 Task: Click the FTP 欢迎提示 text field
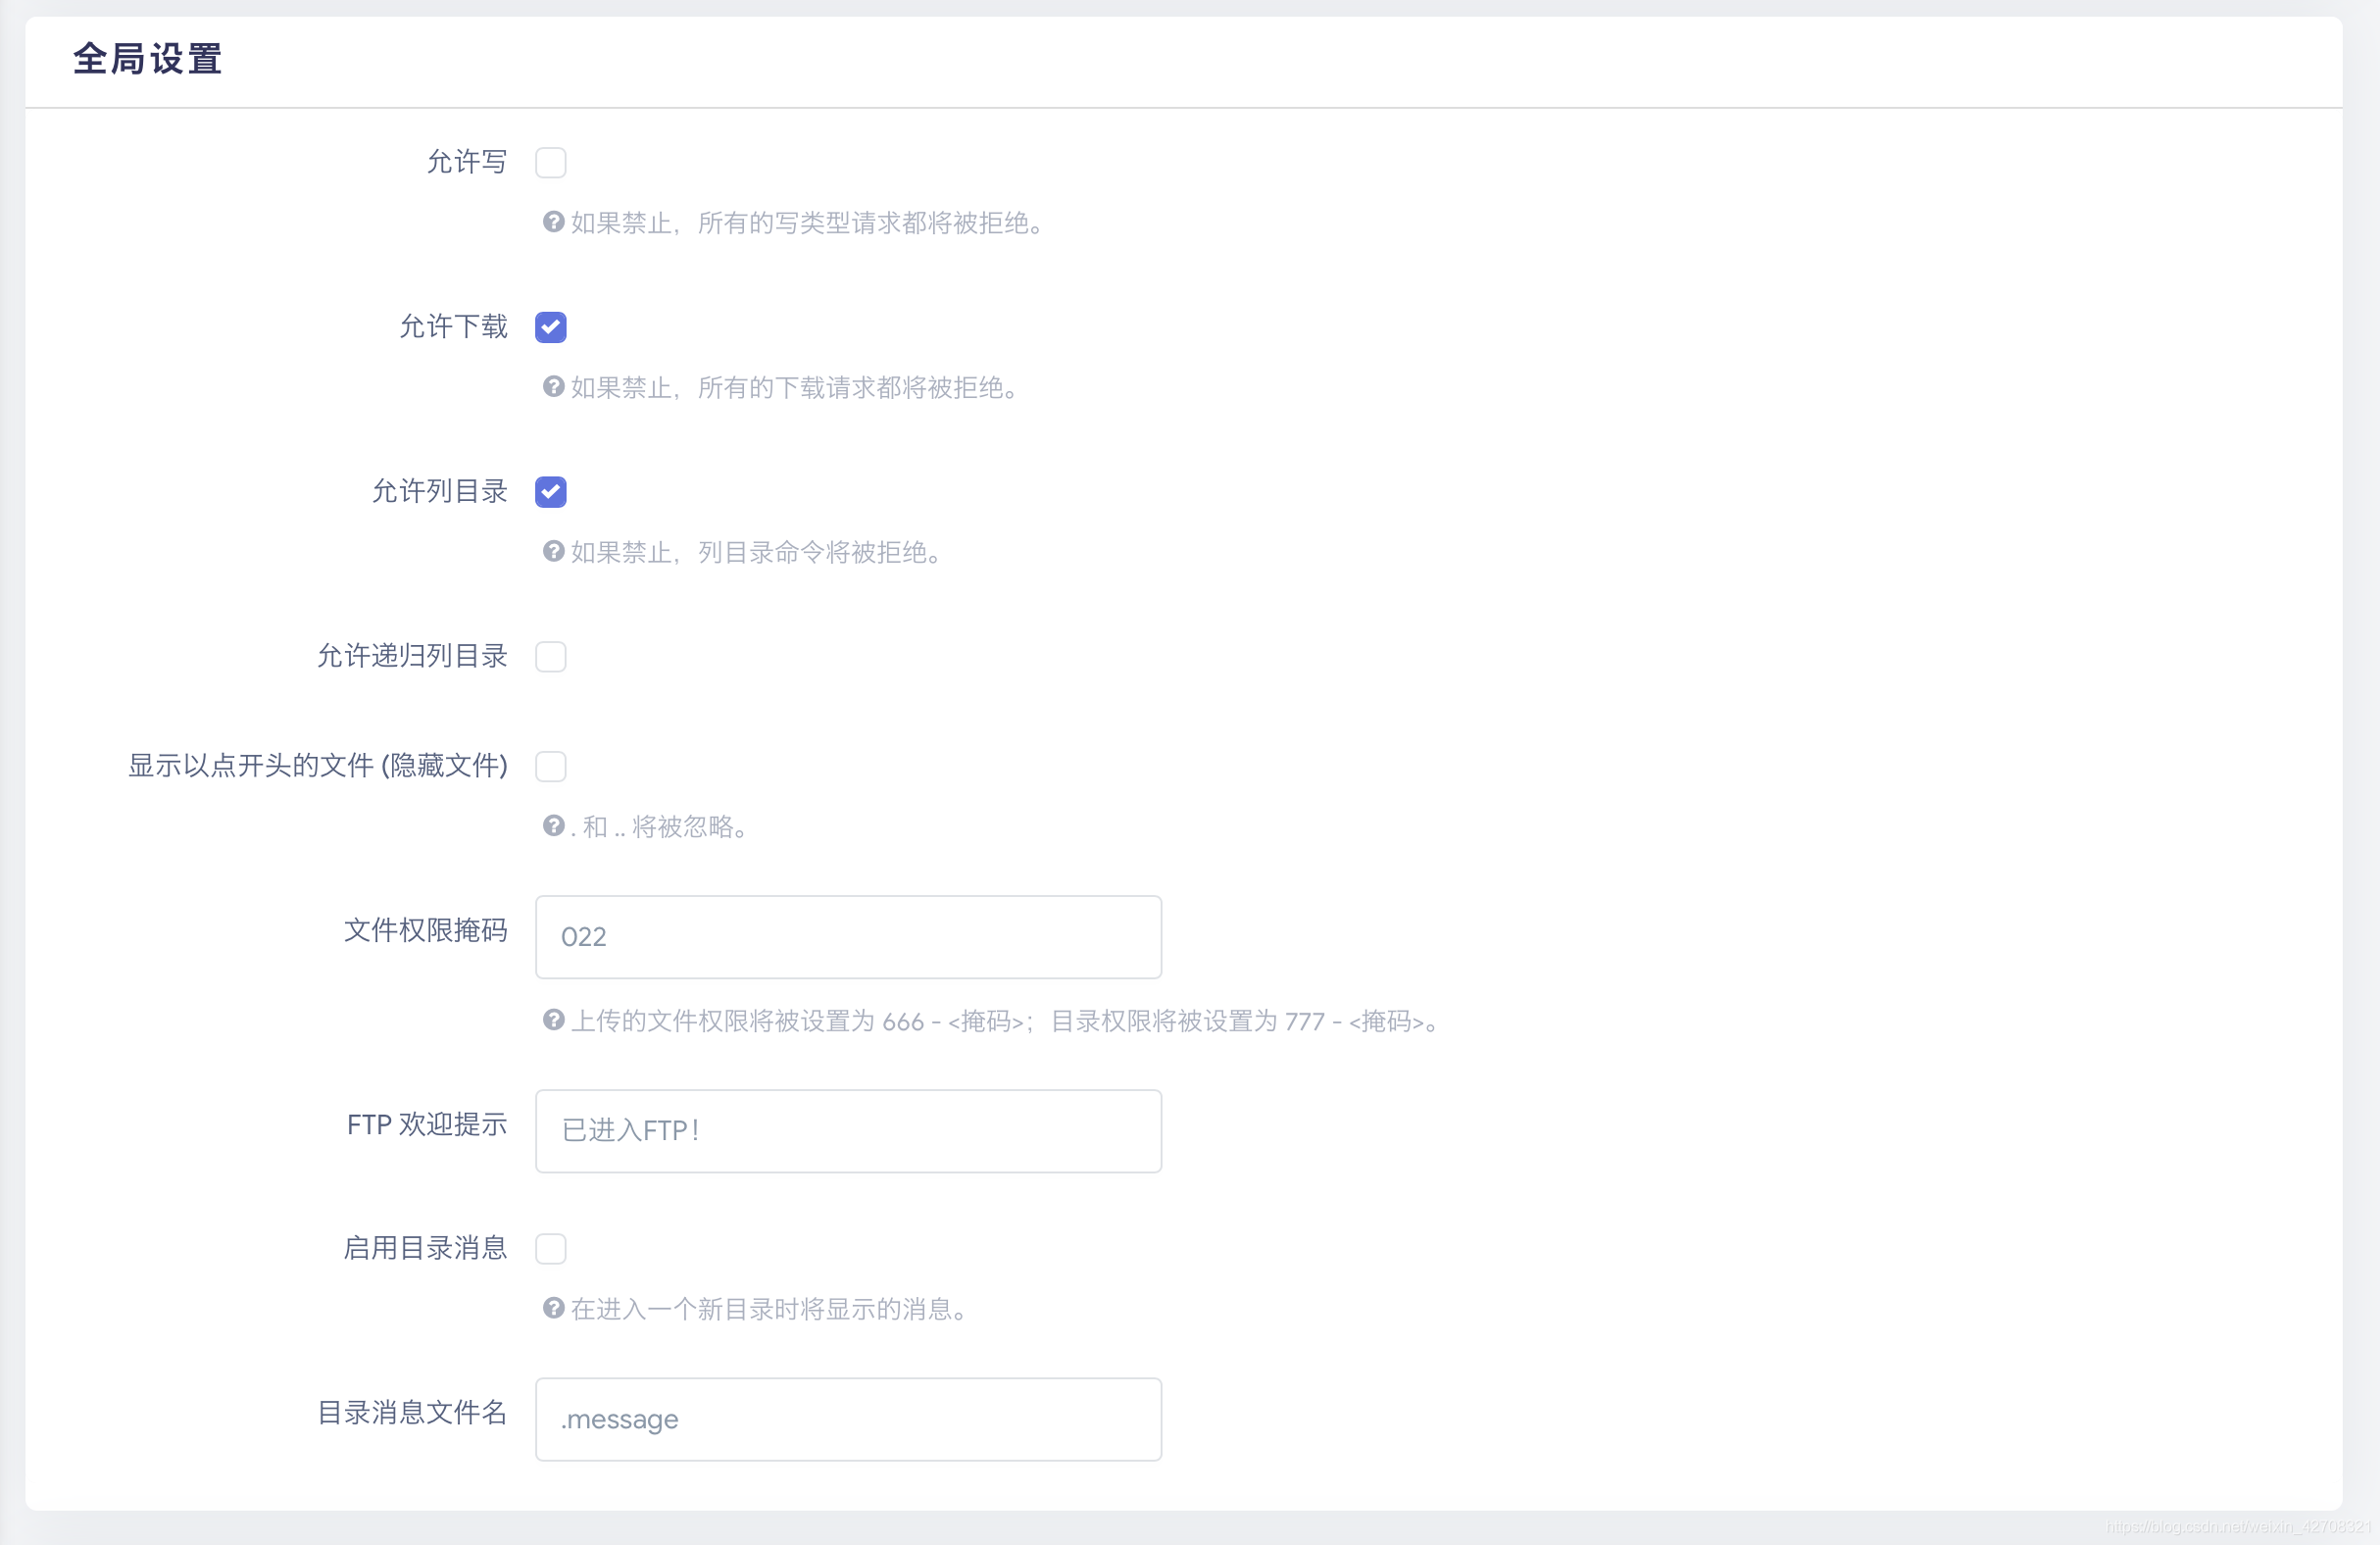coord(848,1131)
